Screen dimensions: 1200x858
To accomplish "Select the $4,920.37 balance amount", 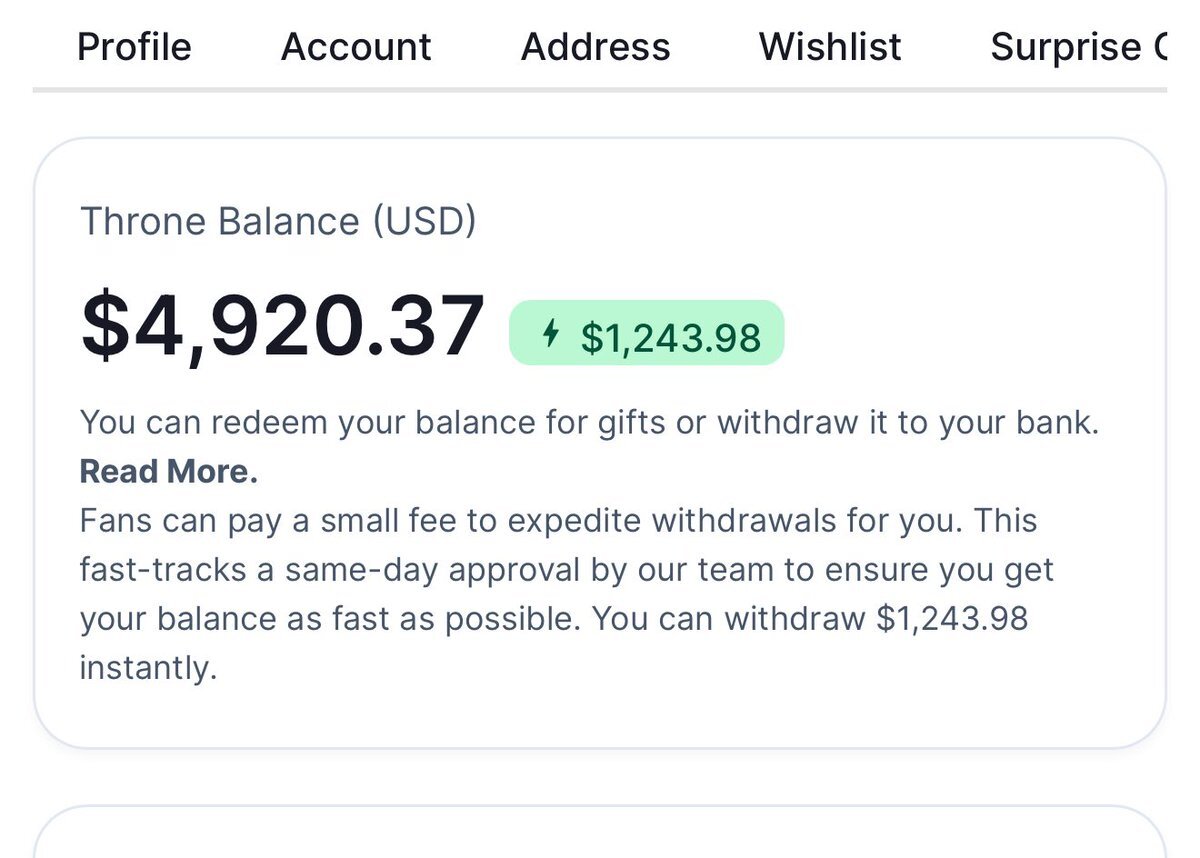I will (x=283, y=327).
